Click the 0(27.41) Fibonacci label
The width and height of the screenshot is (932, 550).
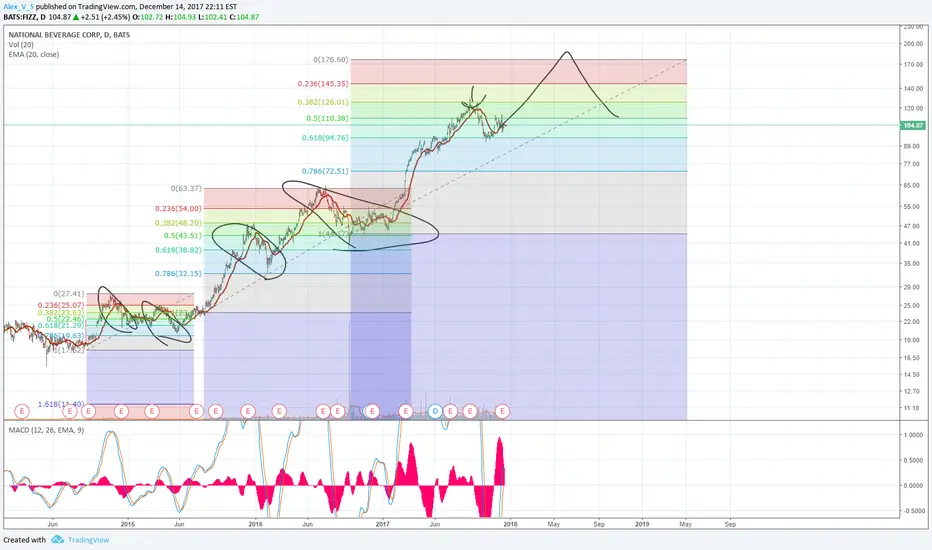click(x=69, y=294)
